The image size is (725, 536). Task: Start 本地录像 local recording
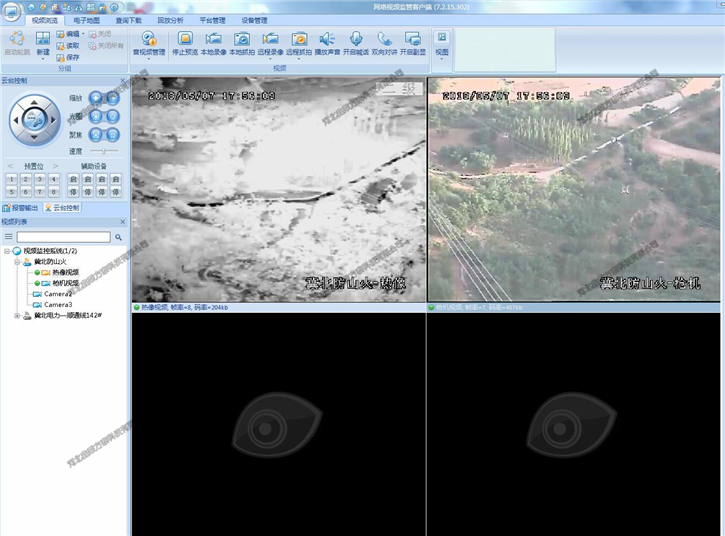click(x=213, y=42)
